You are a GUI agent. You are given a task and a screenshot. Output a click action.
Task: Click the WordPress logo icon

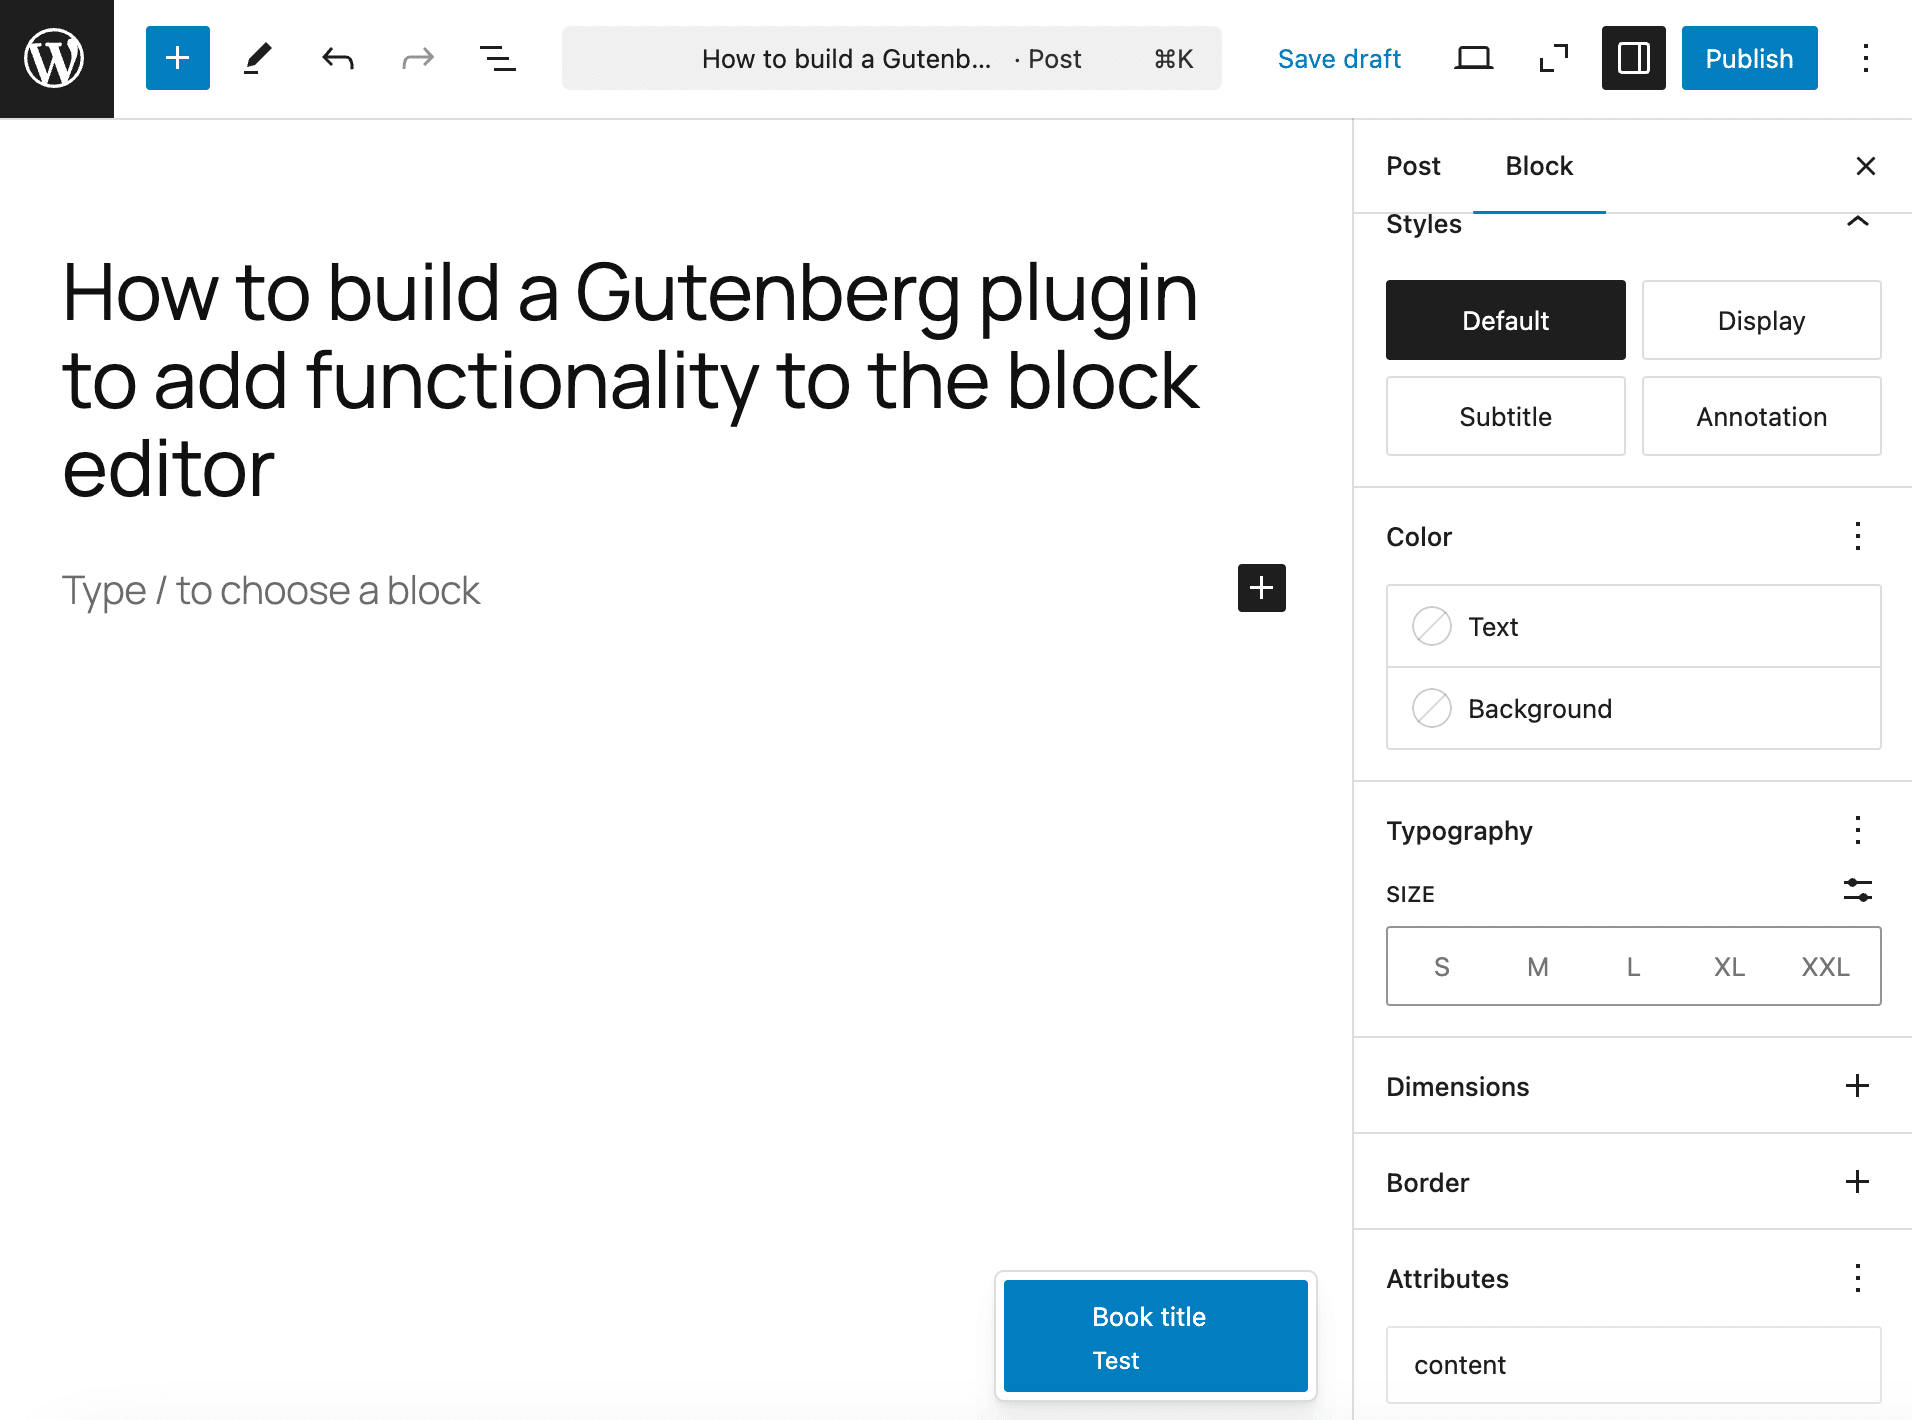pos(56,58)
